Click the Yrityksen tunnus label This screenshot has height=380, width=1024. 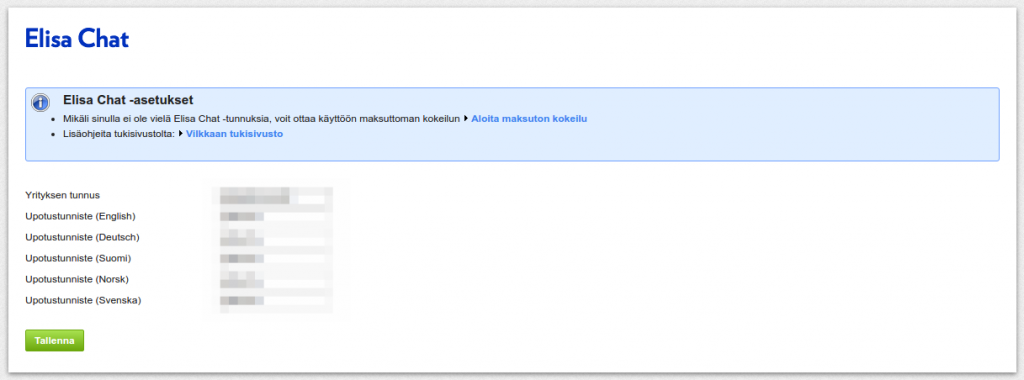(x=63, y=195)
